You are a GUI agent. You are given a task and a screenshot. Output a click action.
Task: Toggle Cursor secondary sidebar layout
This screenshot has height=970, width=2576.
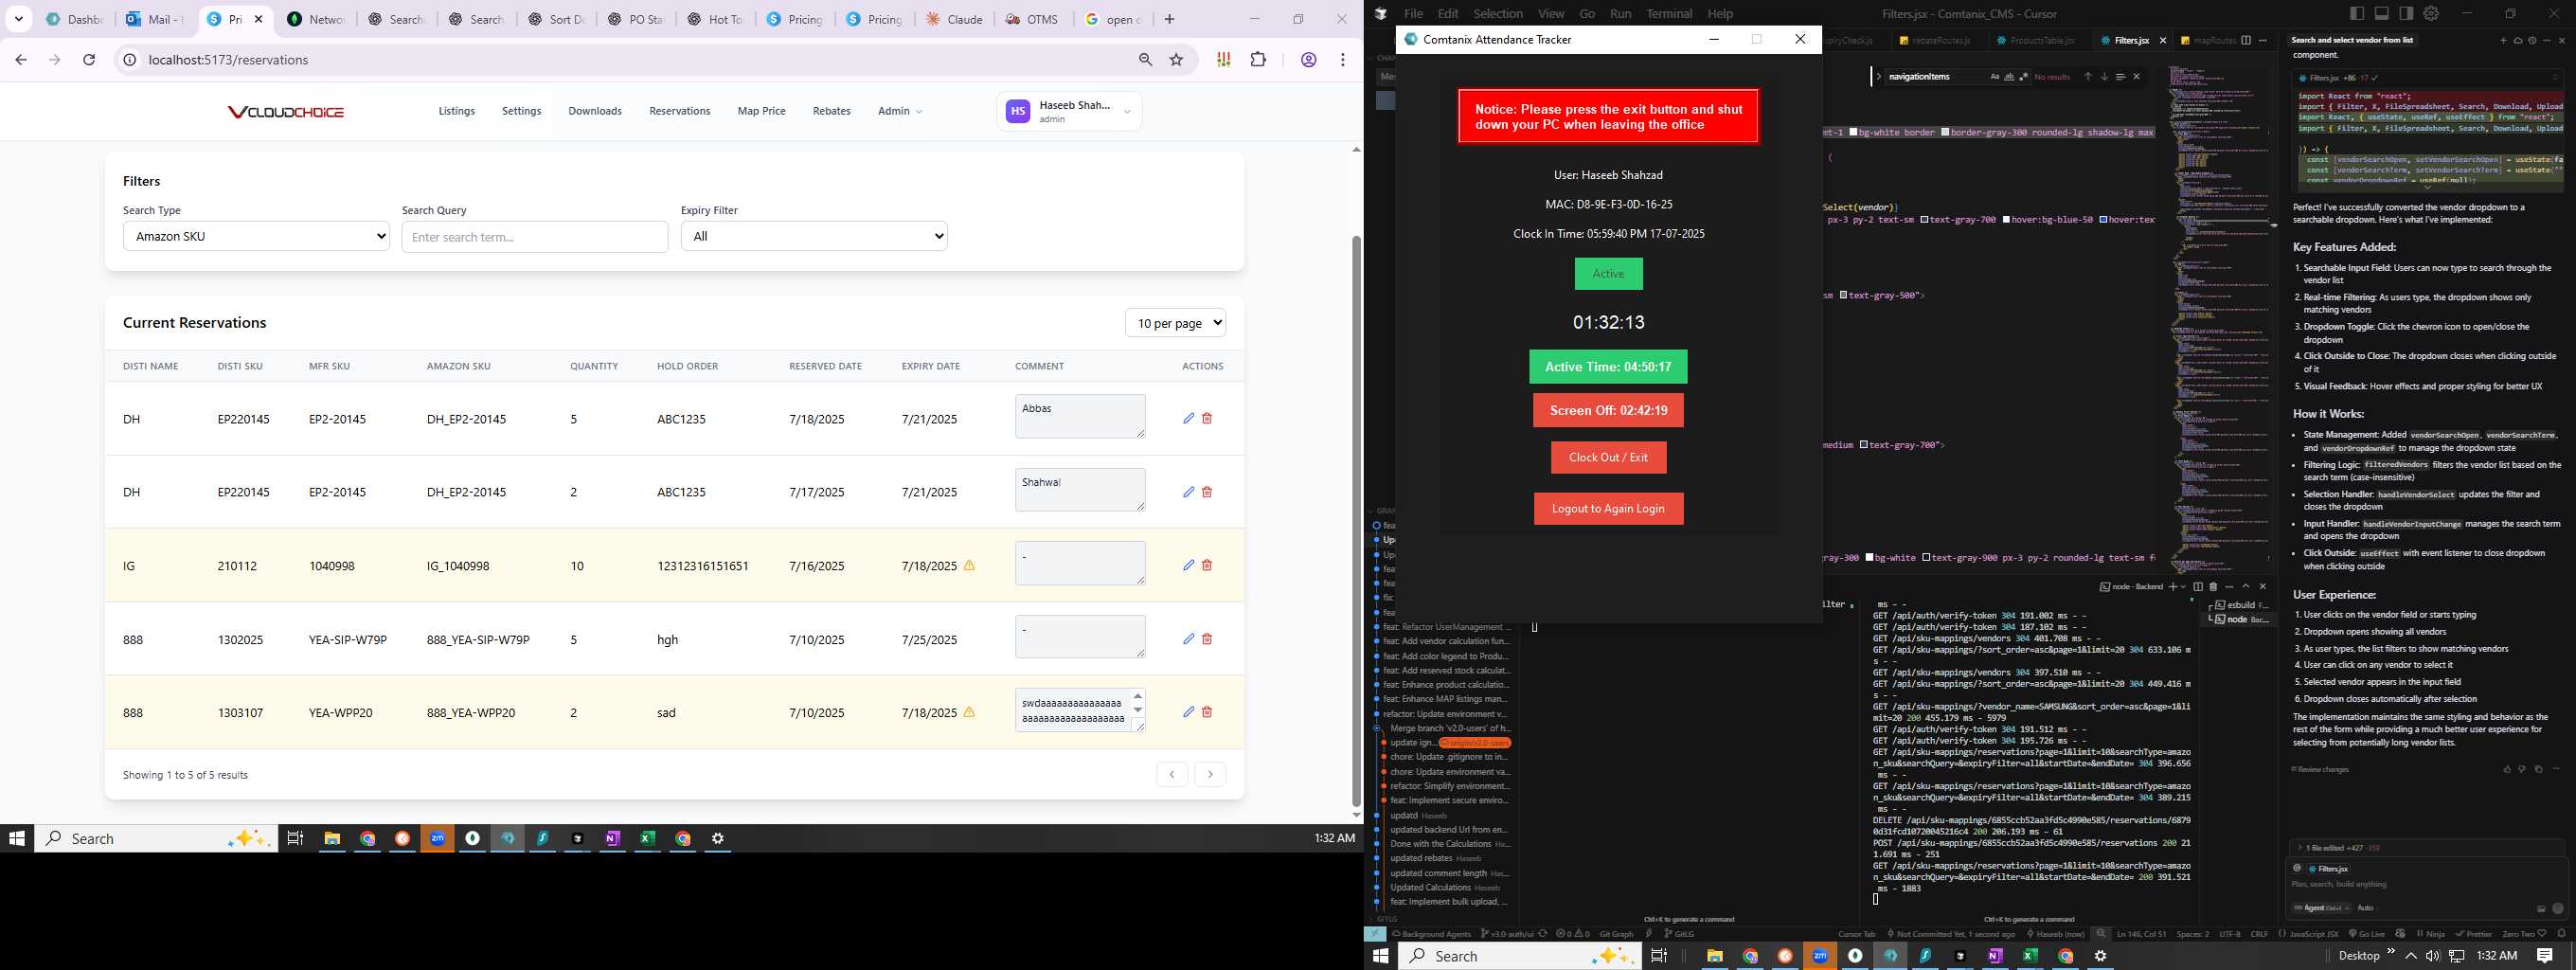pyautogui.click(x=2406, y=13)
